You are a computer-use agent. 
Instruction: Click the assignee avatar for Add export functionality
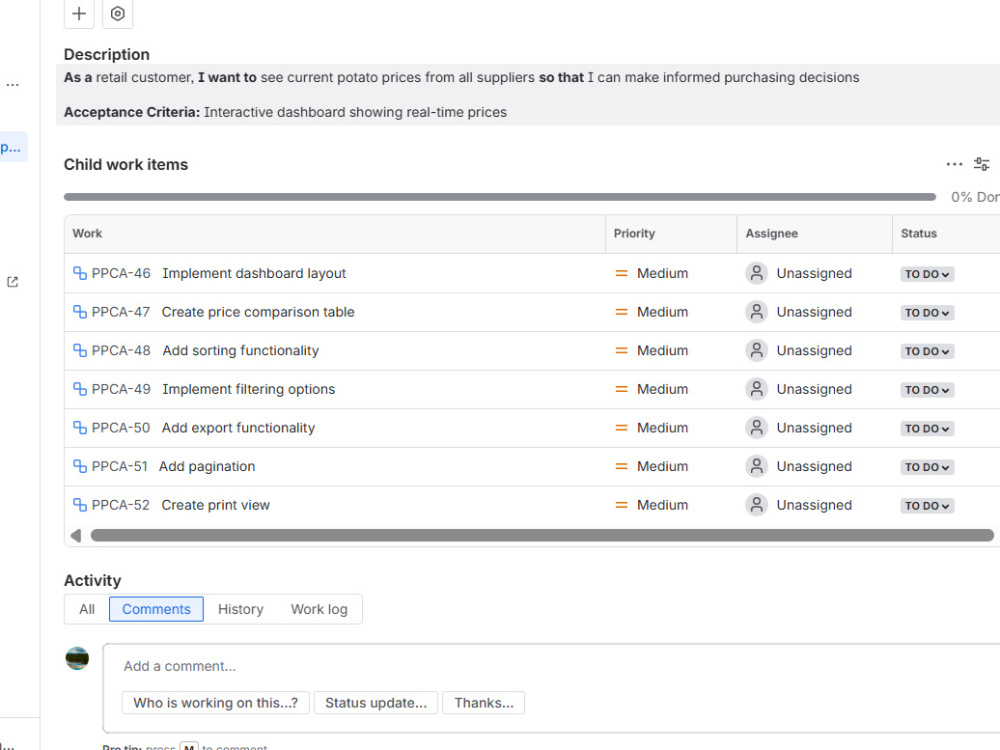pos(756,428)
